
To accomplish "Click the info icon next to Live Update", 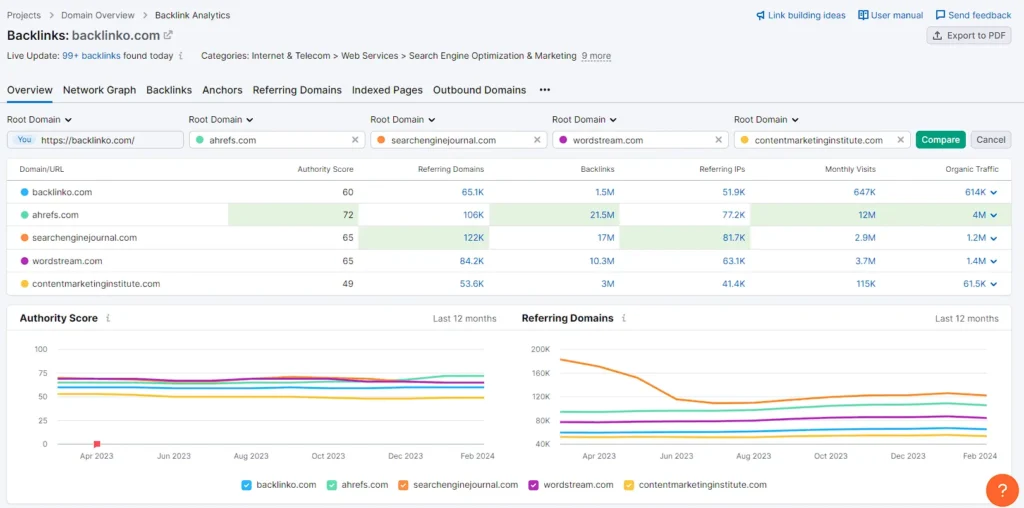I will [x=181, y=56].
